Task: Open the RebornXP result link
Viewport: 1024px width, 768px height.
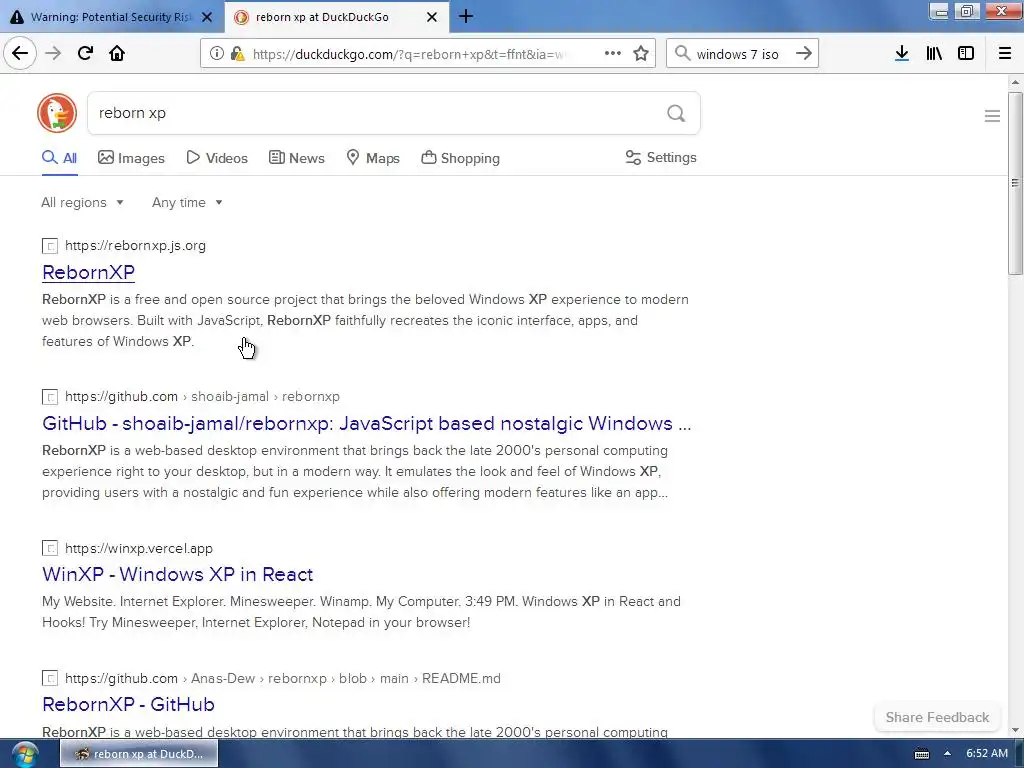Action: (88, 272)
